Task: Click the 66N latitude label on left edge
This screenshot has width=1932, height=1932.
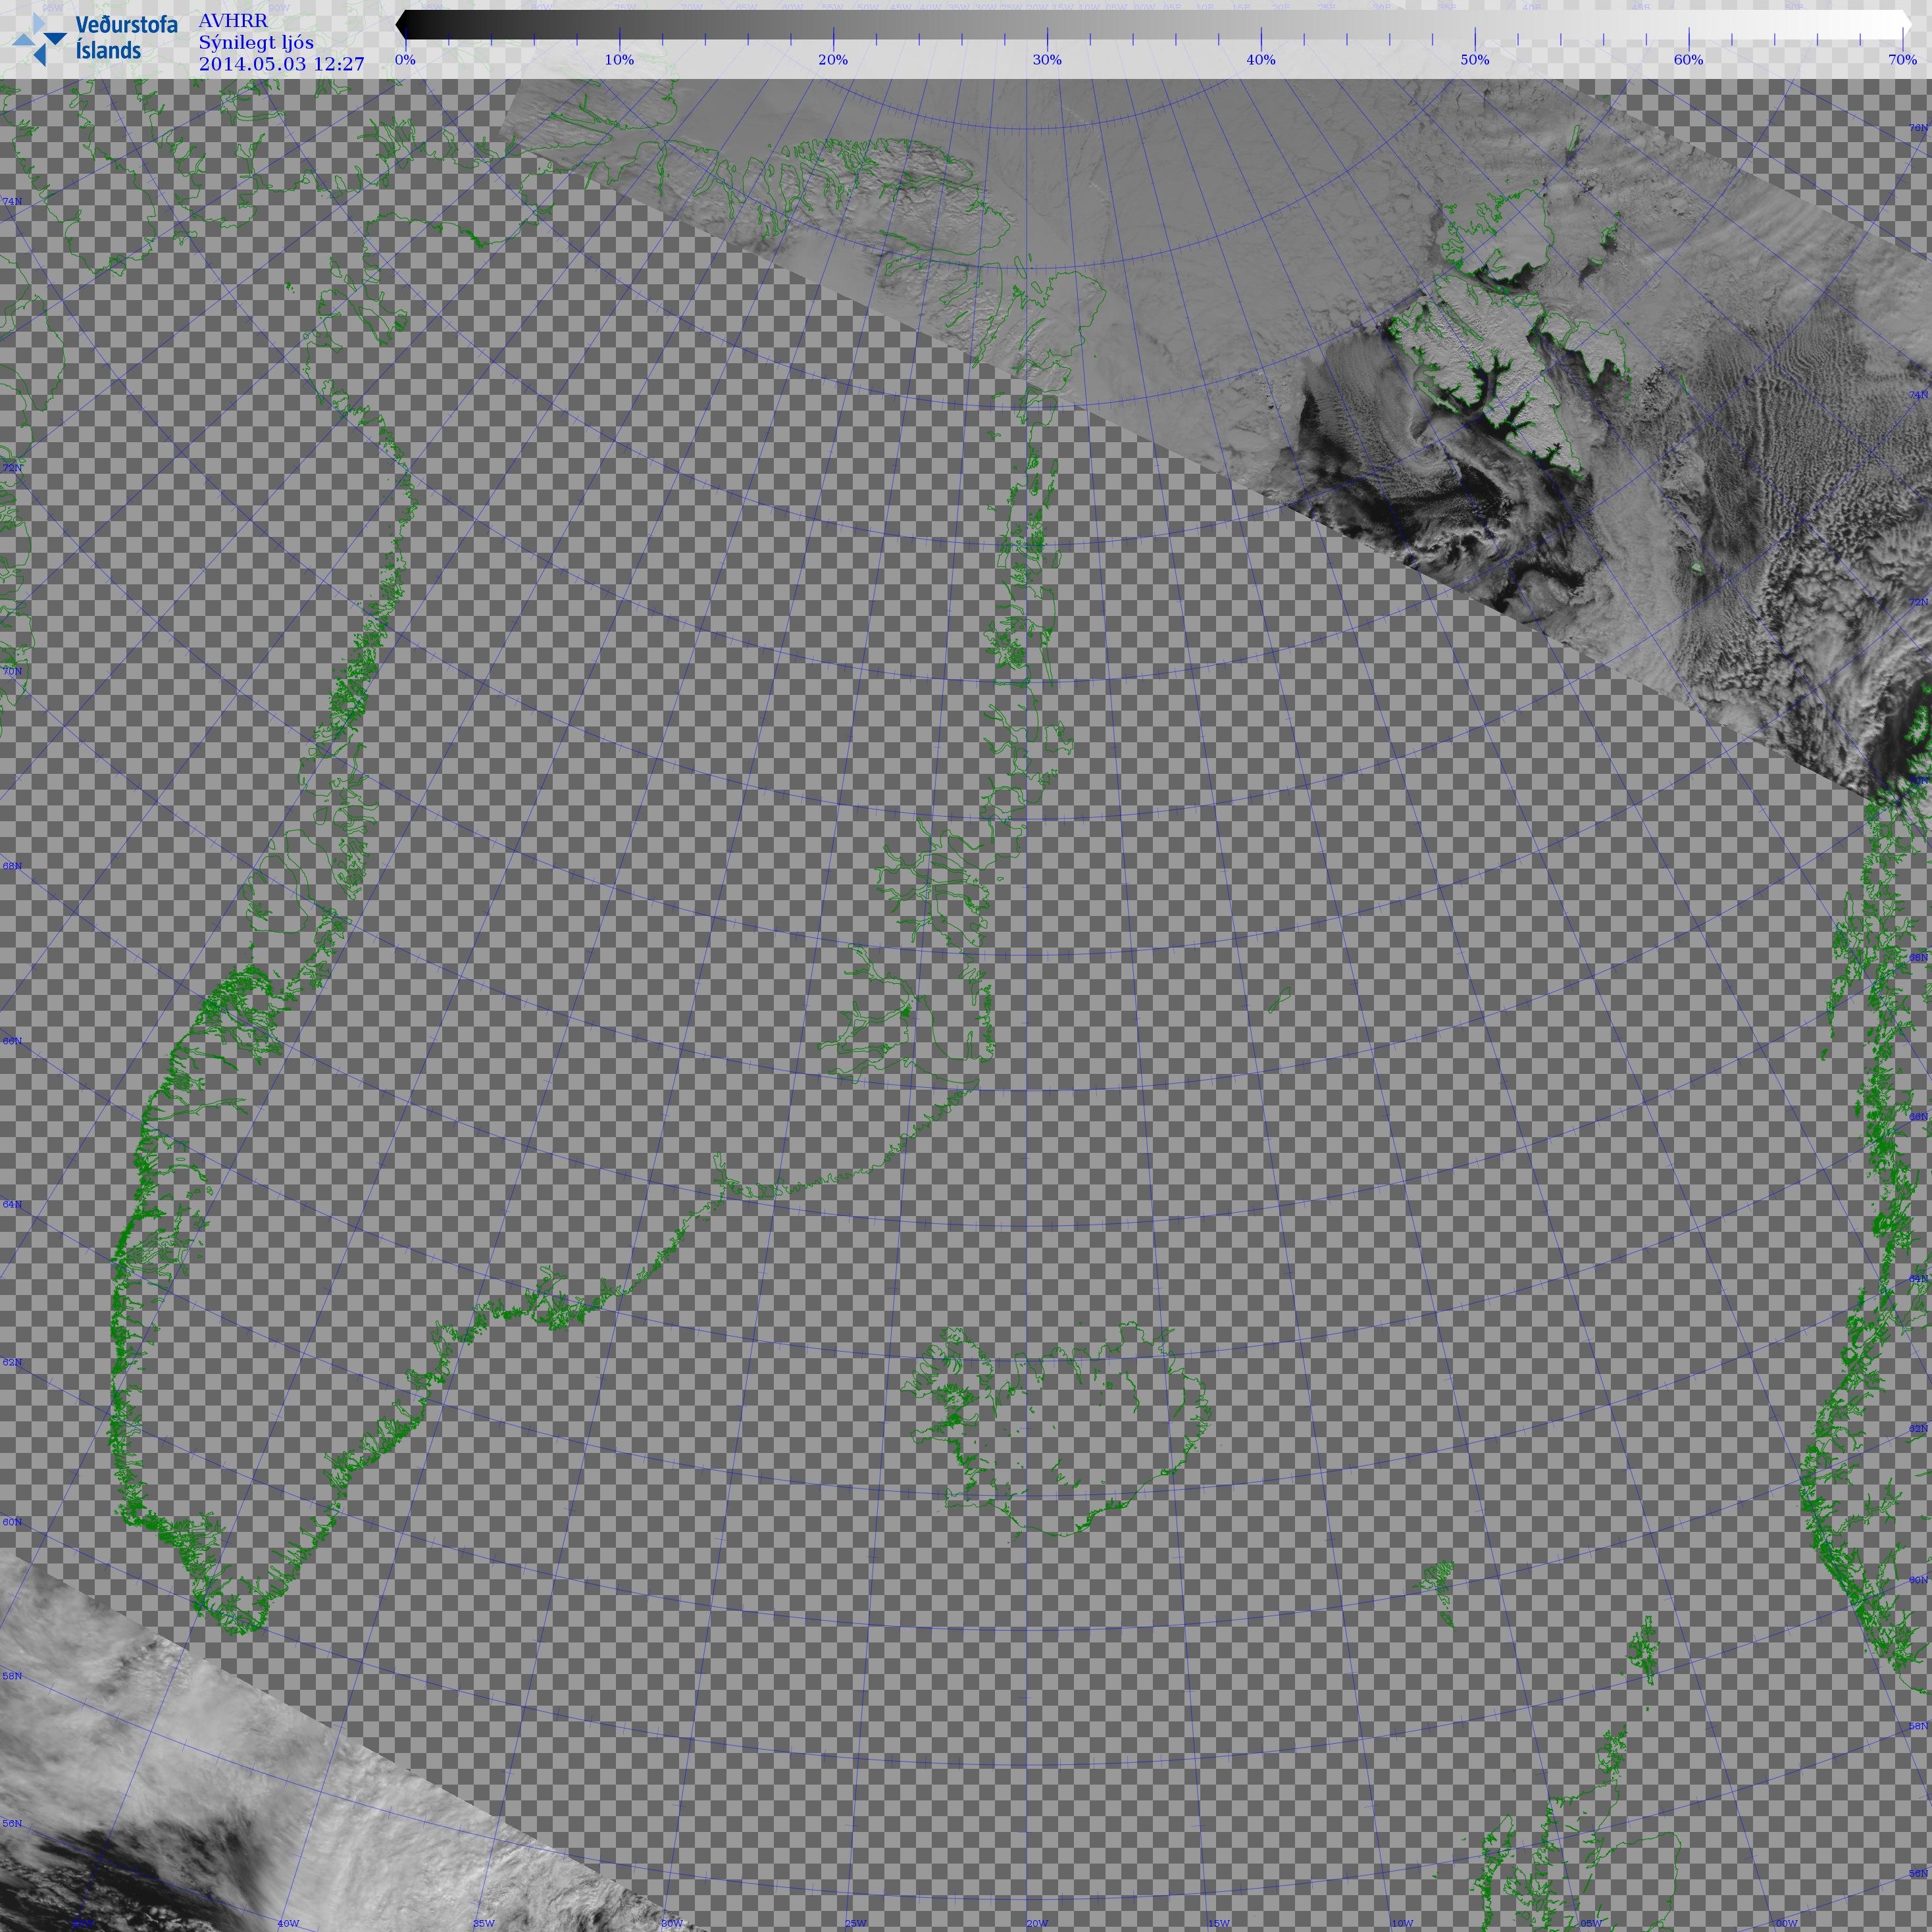Action: point(12,1041)
